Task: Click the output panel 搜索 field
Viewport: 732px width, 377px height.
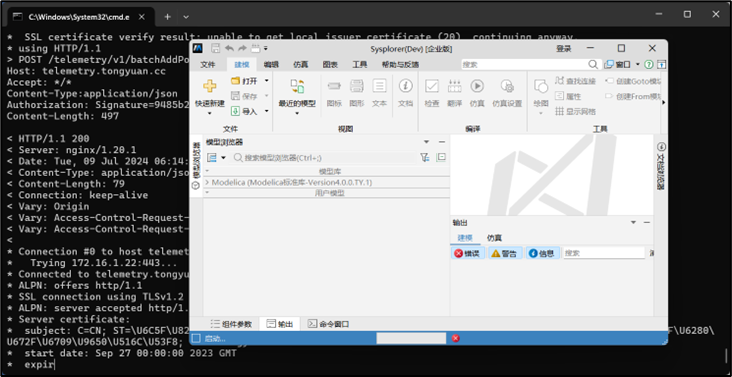Action: (604, 253)
